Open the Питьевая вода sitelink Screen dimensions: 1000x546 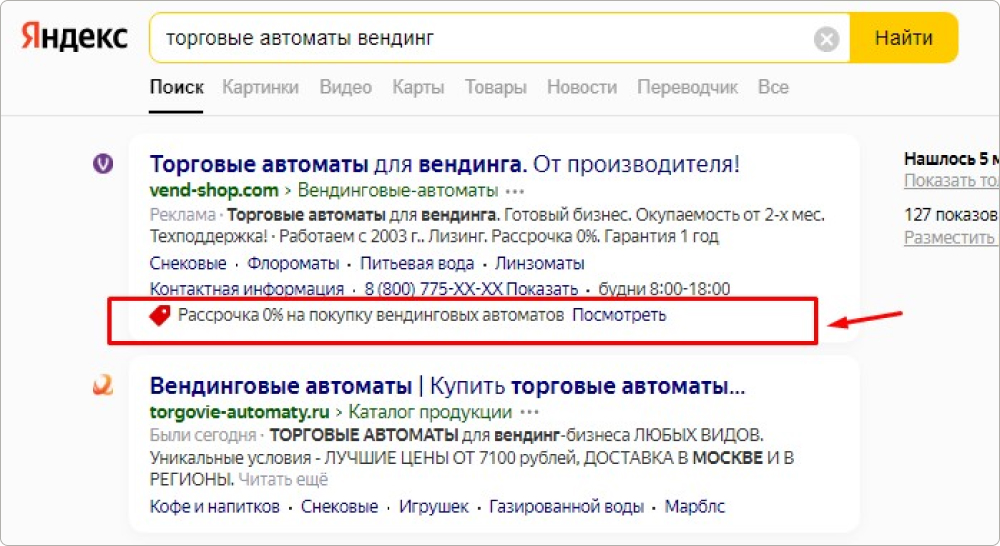[x=417, y=263]
